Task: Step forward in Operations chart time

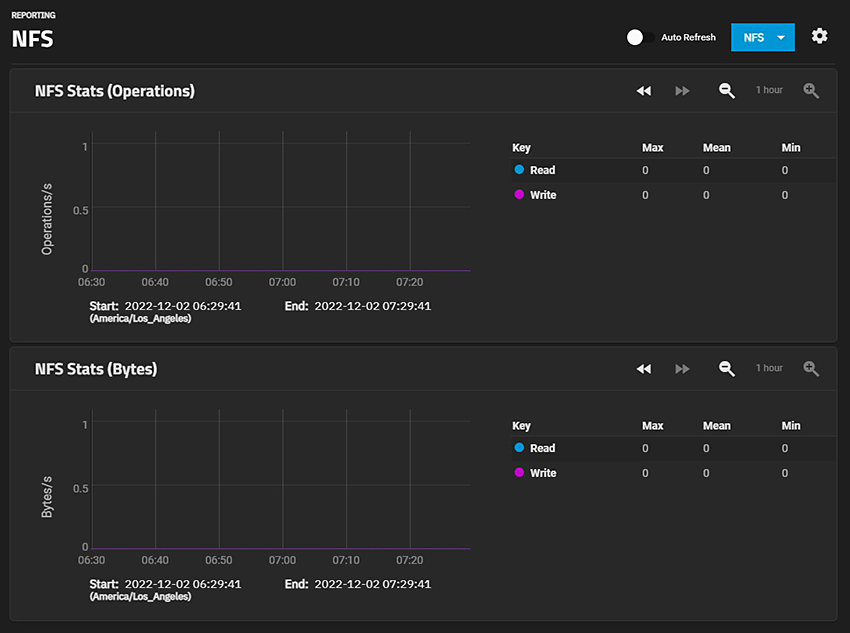Action: pos(682,91)
